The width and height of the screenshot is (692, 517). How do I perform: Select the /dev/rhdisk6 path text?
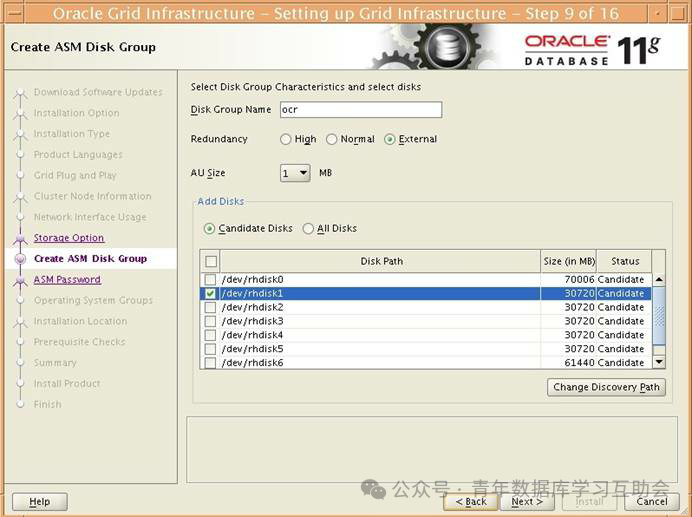click(252, 363)
